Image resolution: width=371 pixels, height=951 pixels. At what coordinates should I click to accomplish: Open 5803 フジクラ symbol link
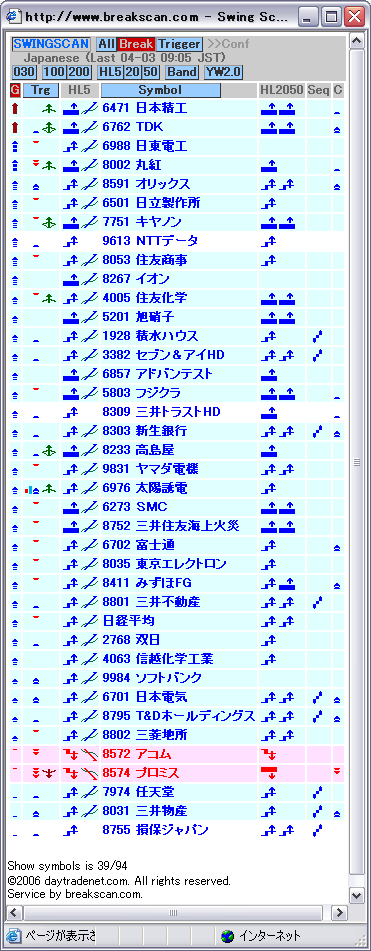pyautogui.click(x=141, y=393)
